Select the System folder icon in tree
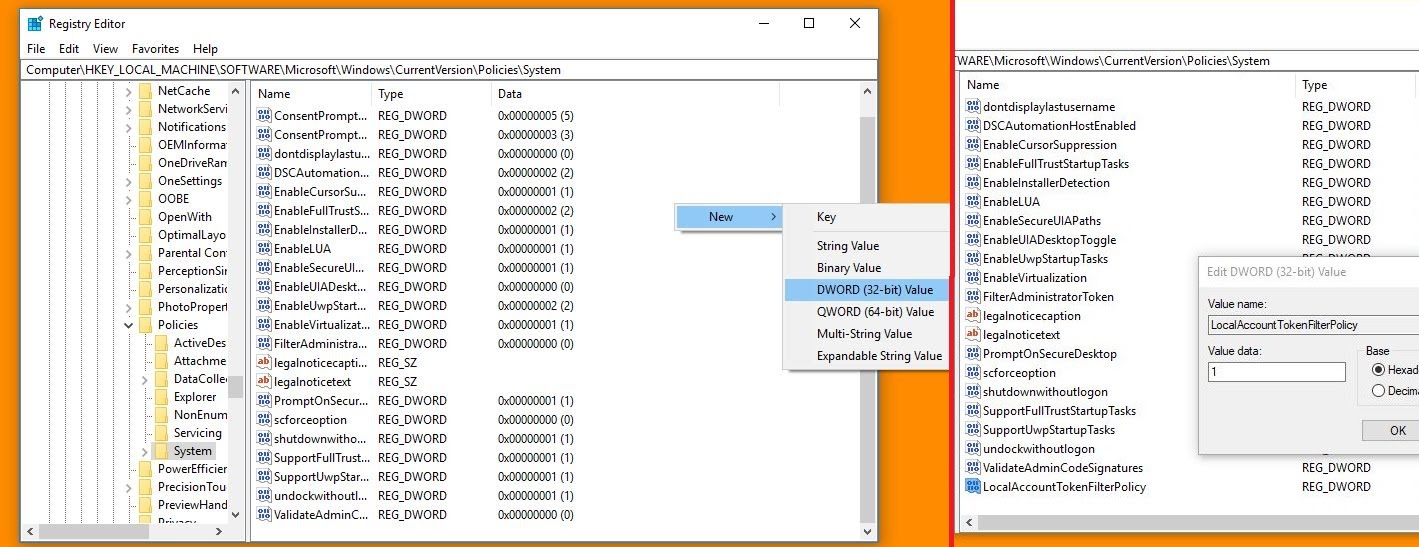The image size is (1419, 547). (x=162, y=451)
